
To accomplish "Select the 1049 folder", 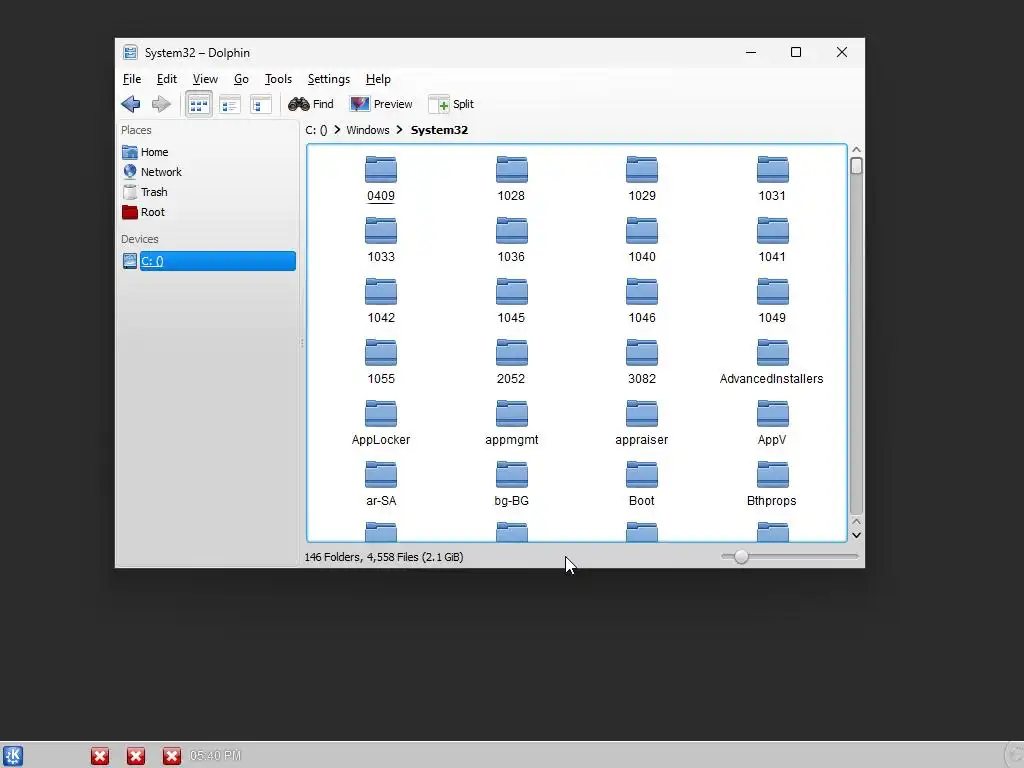I will [x=772, y=301].
